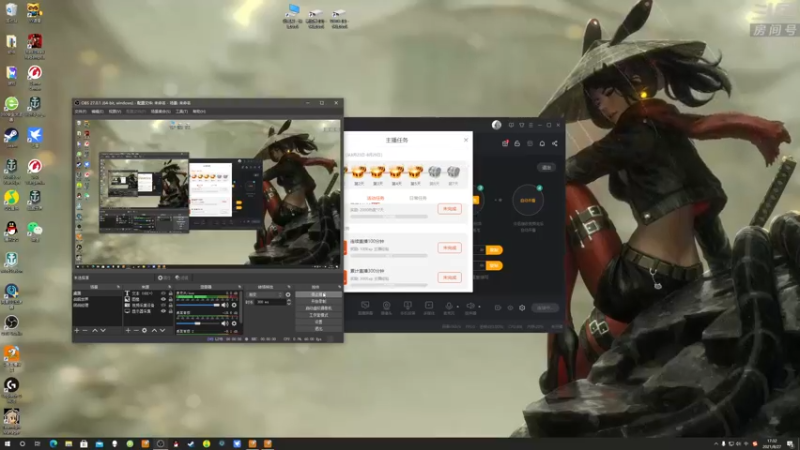Close the streamer tasks popup
This screenshot has height=450, width=800.
[x=466, y=140]
